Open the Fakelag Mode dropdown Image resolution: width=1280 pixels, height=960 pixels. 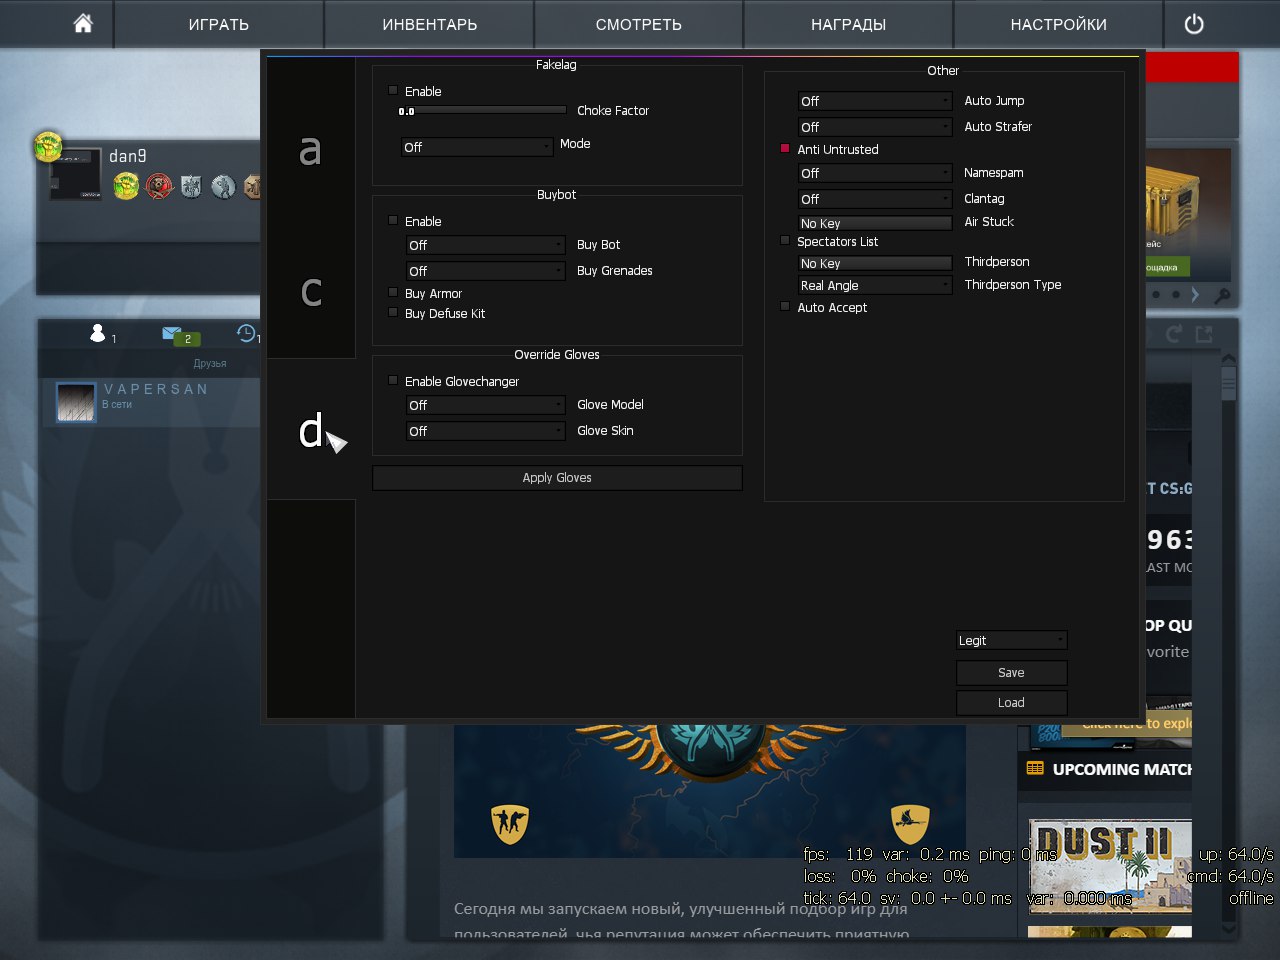(477, 147)
